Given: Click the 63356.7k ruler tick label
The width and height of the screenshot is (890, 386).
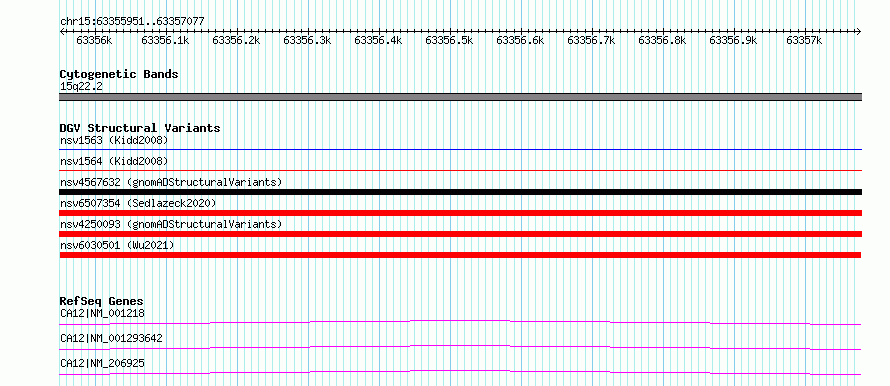Looking at the screenshot, I should 591,41.
